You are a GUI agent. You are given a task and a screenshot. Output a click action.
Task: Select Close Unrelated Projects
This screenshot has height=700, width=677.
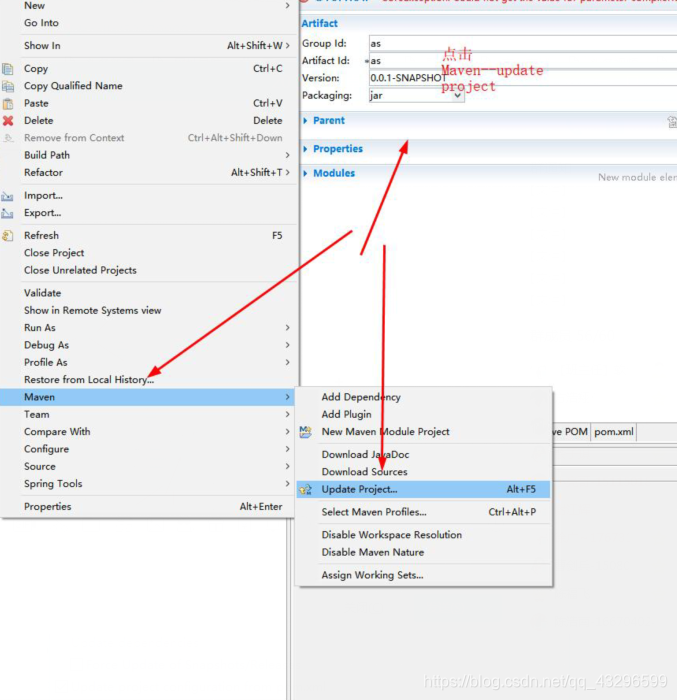(80, 270)
